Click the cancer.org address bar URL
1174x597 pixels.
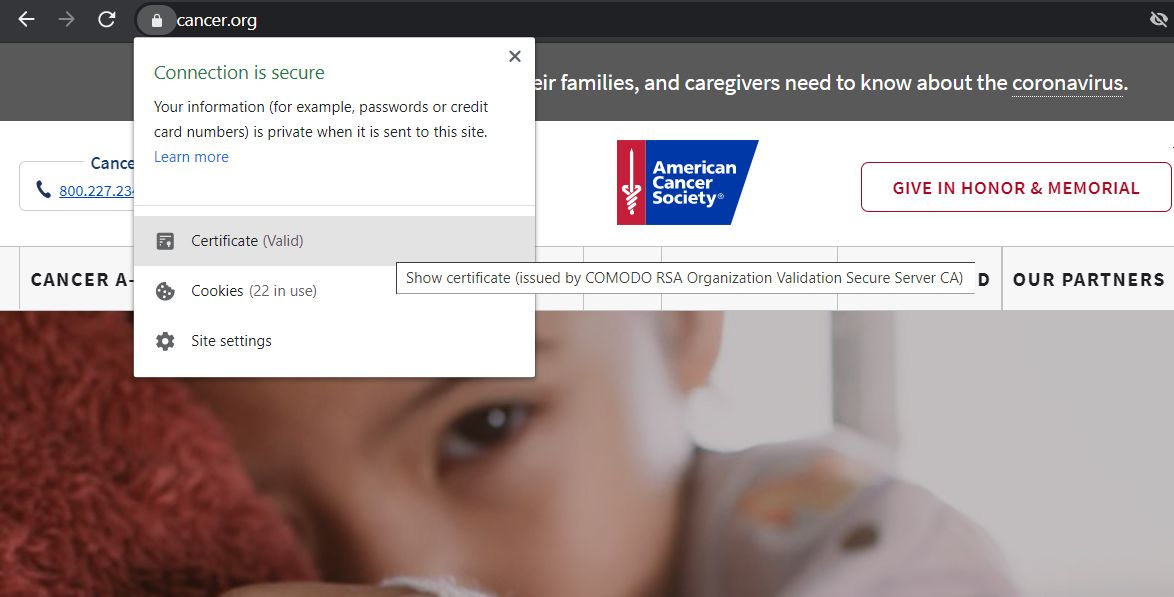point(217,20)
